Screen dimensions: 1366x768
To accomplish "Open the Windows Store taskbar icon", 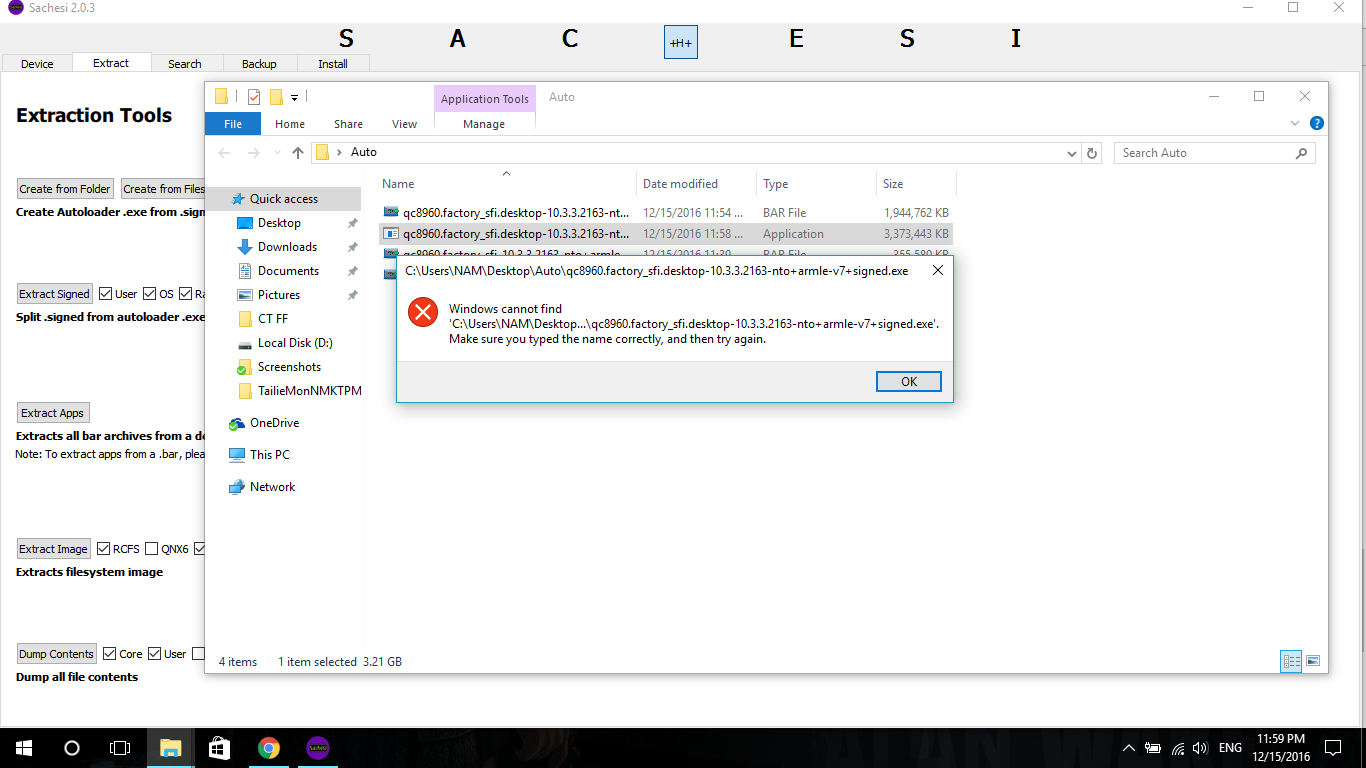I will (219, 747).
